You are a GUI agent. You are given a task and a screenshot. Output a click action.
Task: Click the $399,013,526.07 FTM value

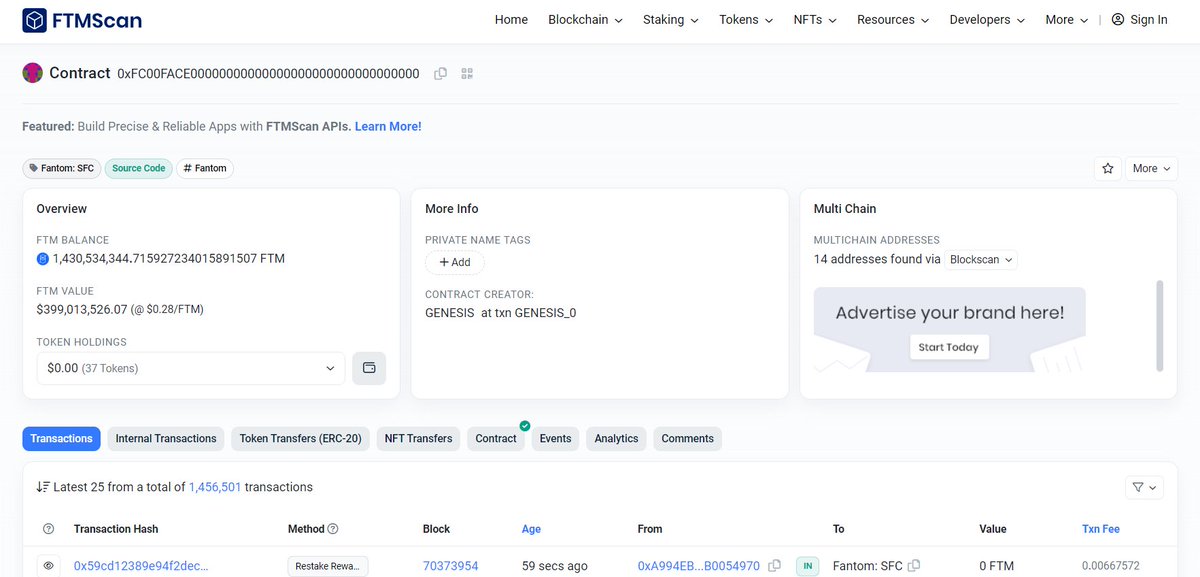pyautogui.click(x=82, y=310)
